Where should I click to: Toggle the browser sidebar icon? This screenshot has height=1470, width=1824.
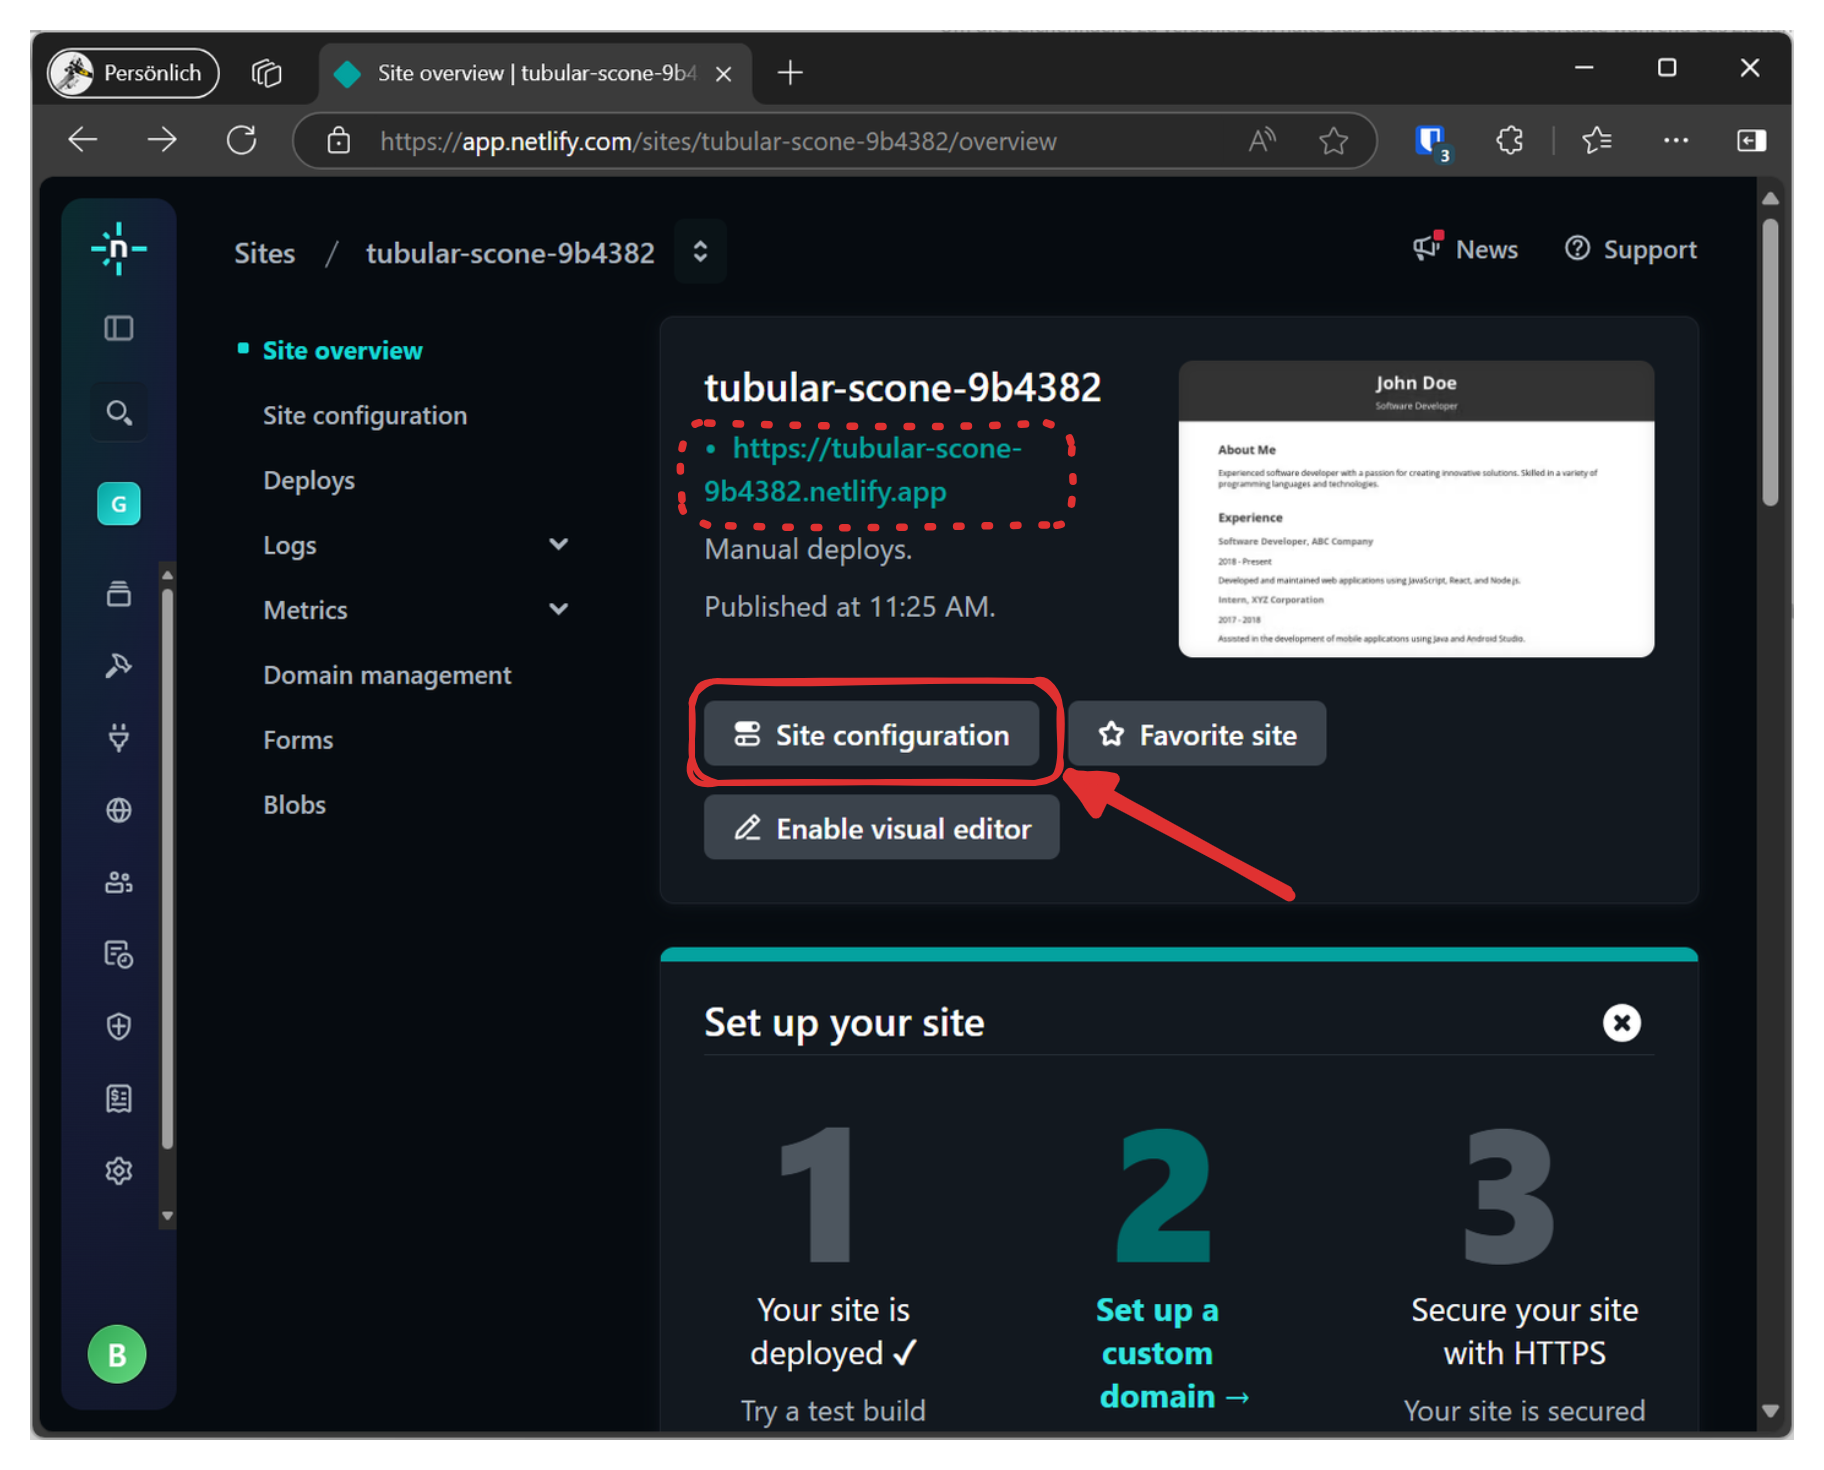pos(1751,141)
